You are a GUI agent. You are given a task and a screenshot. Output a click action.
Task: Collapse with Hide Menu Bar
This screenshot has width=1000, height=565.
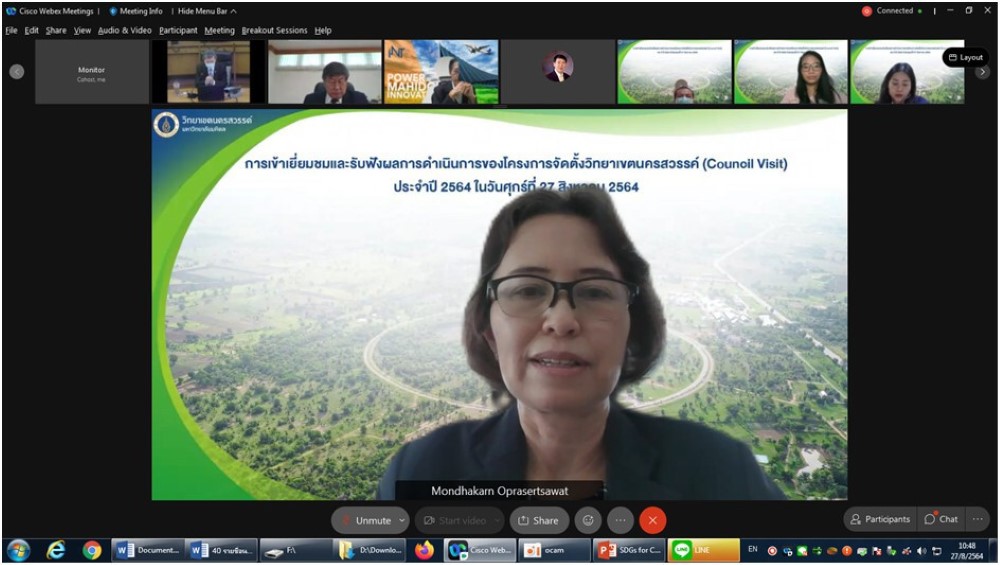tap(207, 11)
